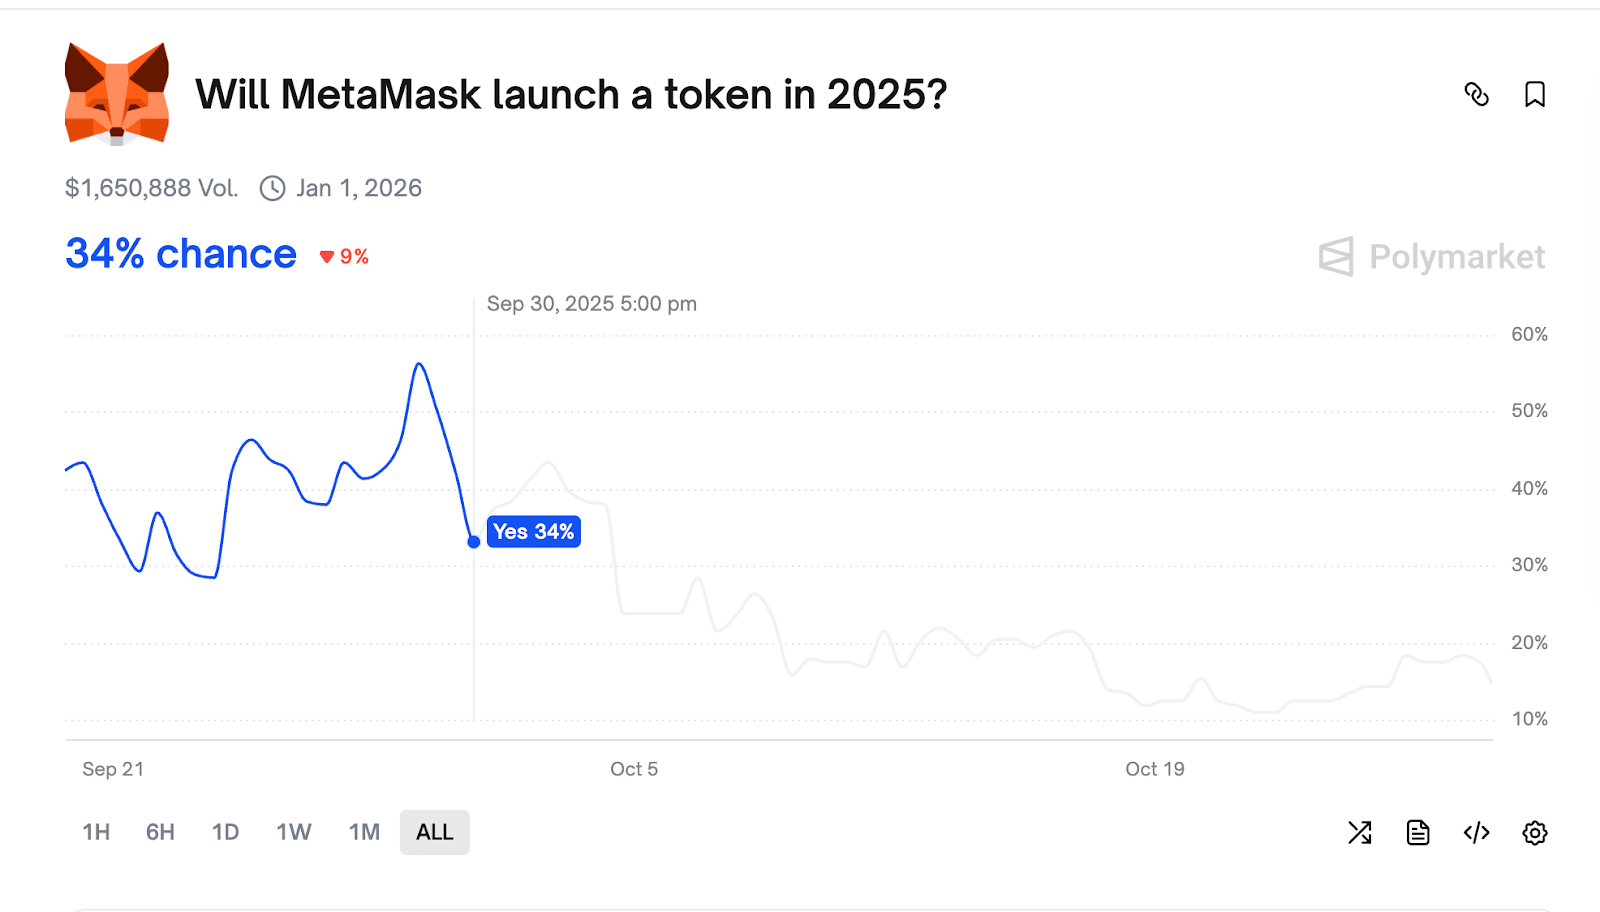Bookmark this MetaMask token market
Viewport: 1600px width, 912px height.
point(1534,94)
